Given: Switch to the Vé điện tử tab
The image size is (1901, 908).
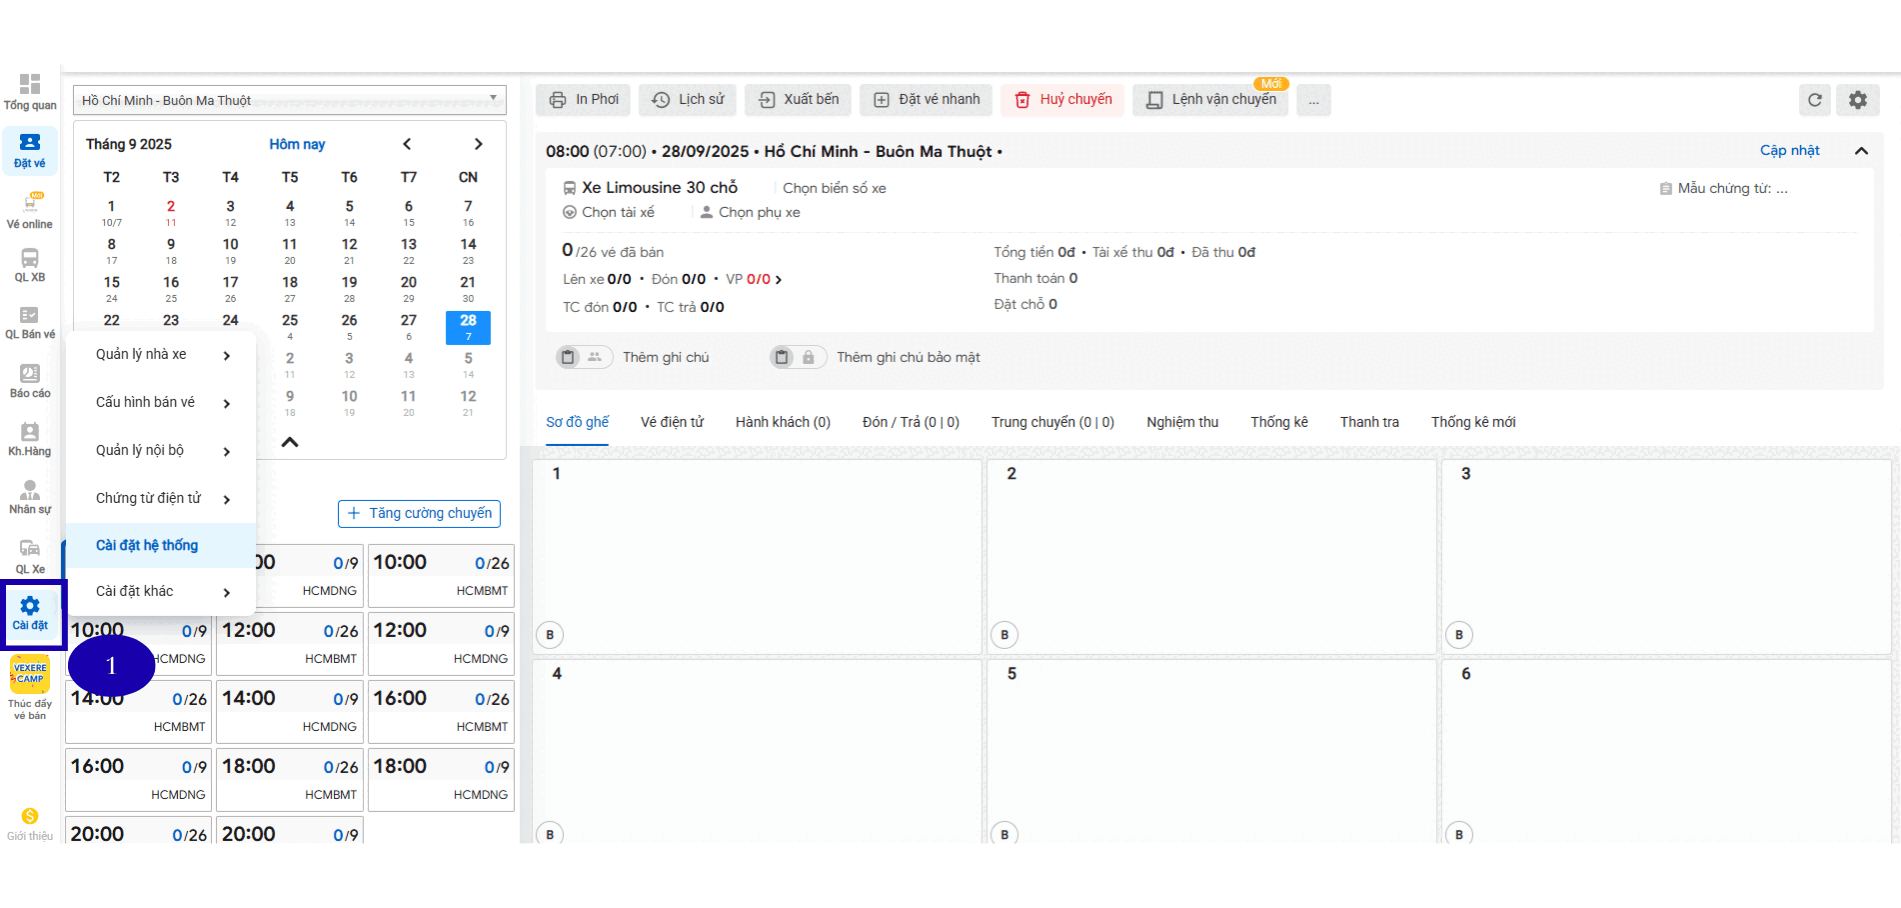Looking at the screenshot, I should [672, 422].
